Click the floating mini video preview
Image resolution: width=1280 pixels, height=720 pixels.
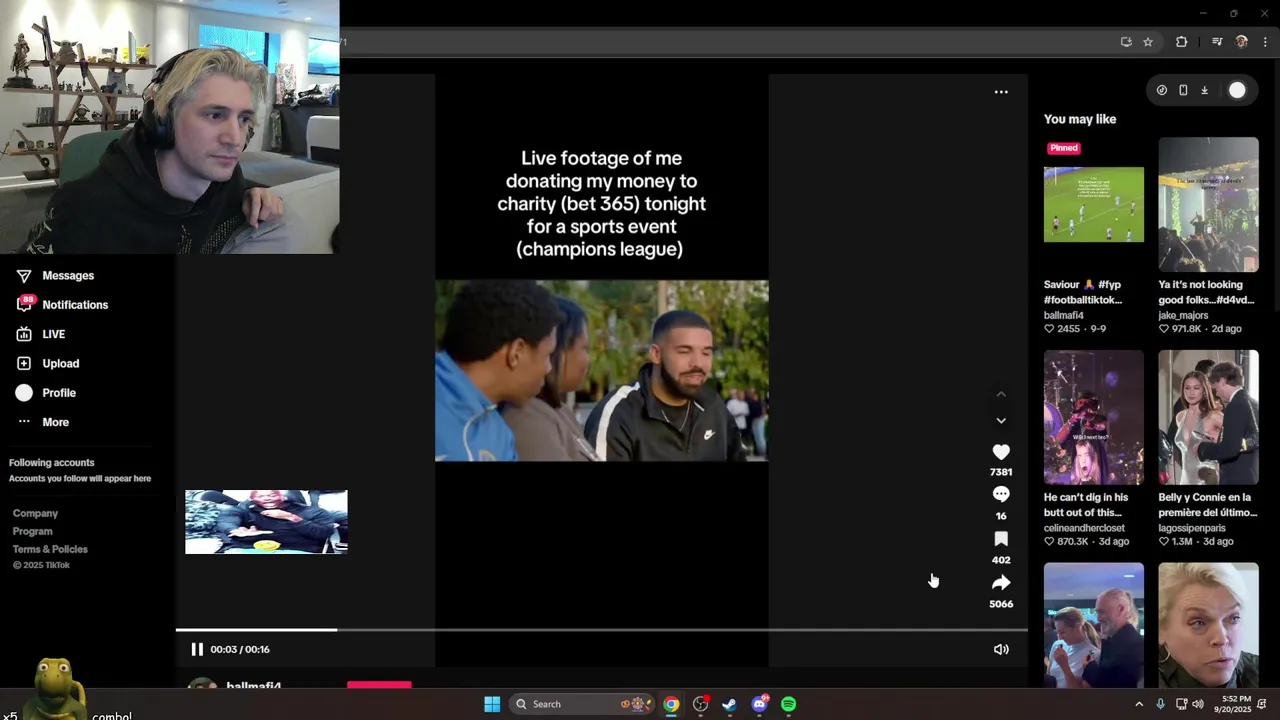(x=266, y=522)
